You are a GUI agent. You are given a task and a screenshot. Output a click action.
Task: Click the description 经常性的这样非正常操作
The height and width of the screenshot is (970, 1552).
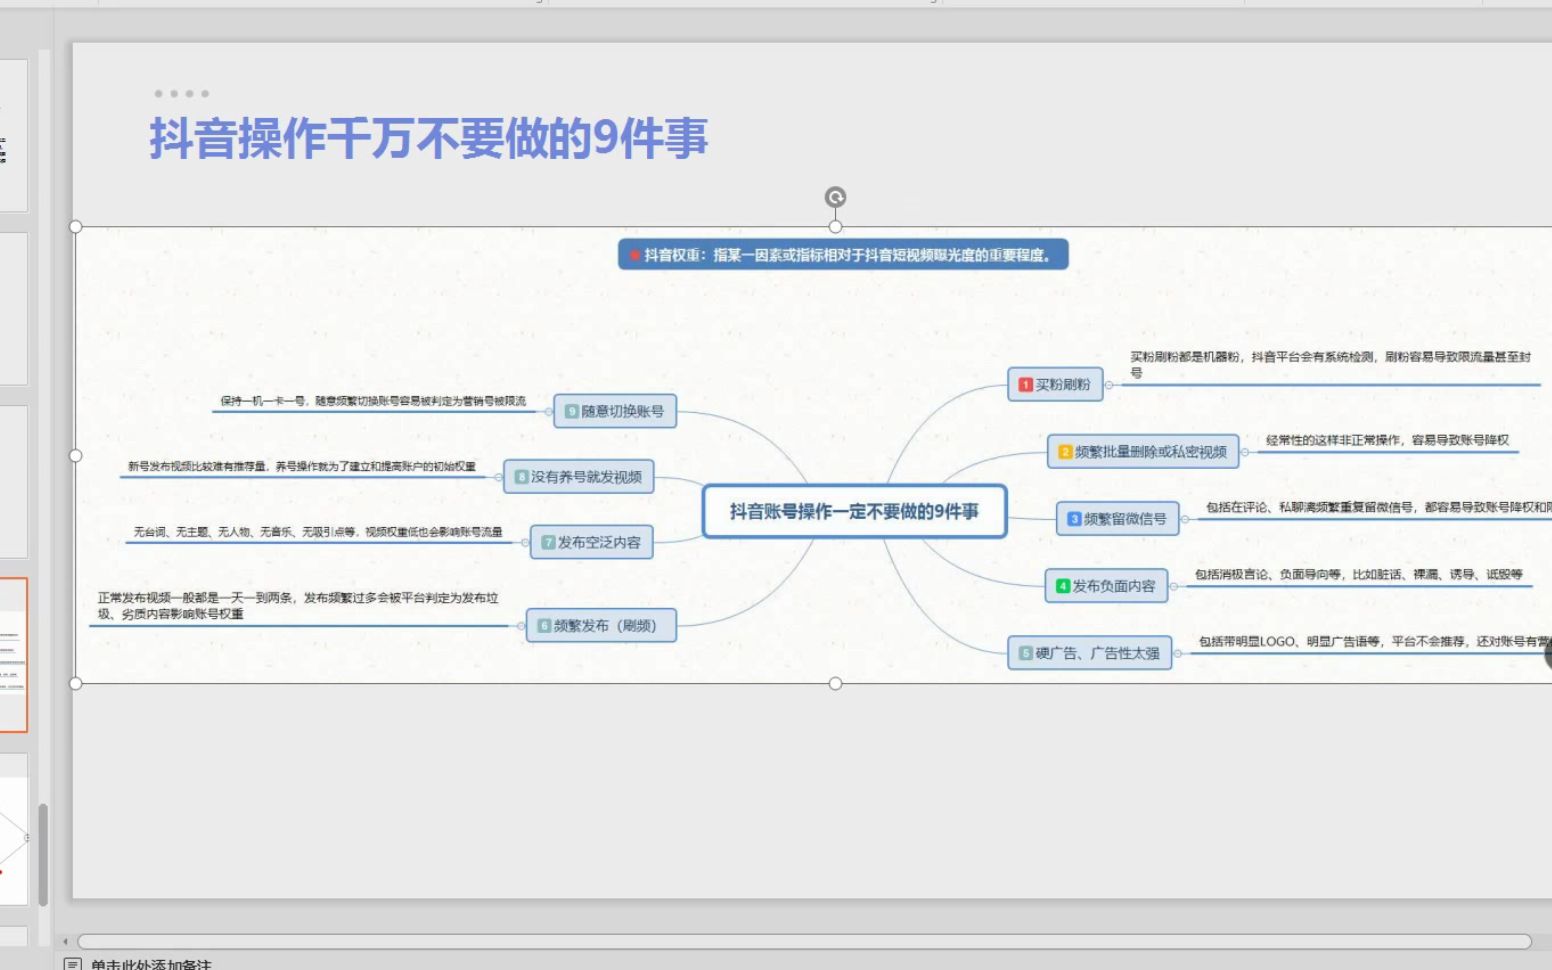(1387, 440)
